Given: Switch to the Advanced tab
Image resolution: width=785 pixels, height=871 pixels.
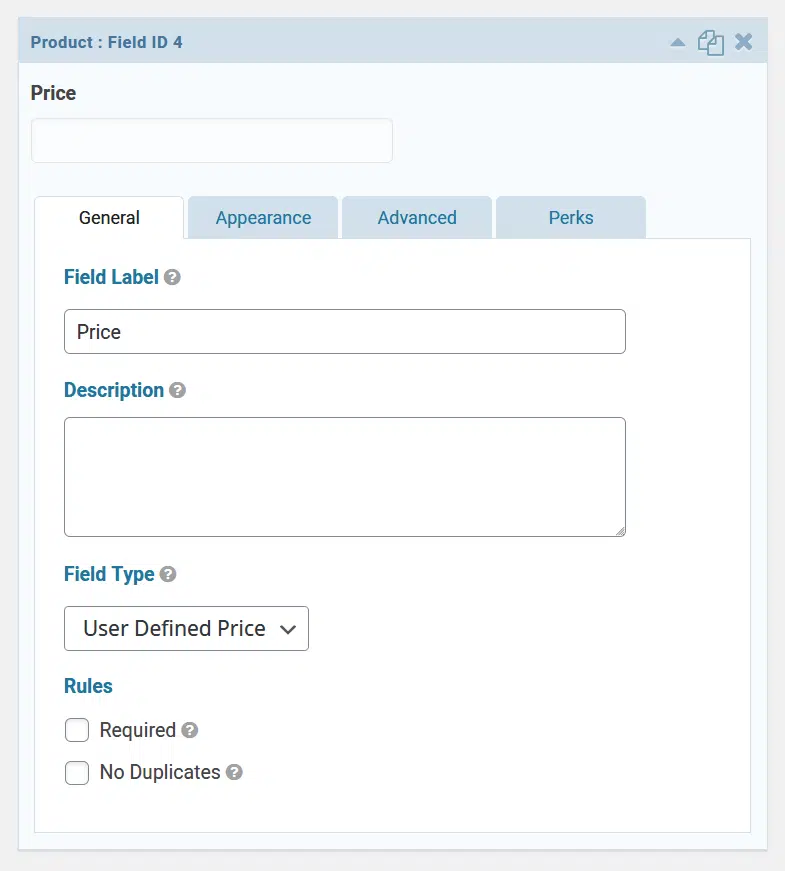Looking at the screenshot, I should click(417, 217).
